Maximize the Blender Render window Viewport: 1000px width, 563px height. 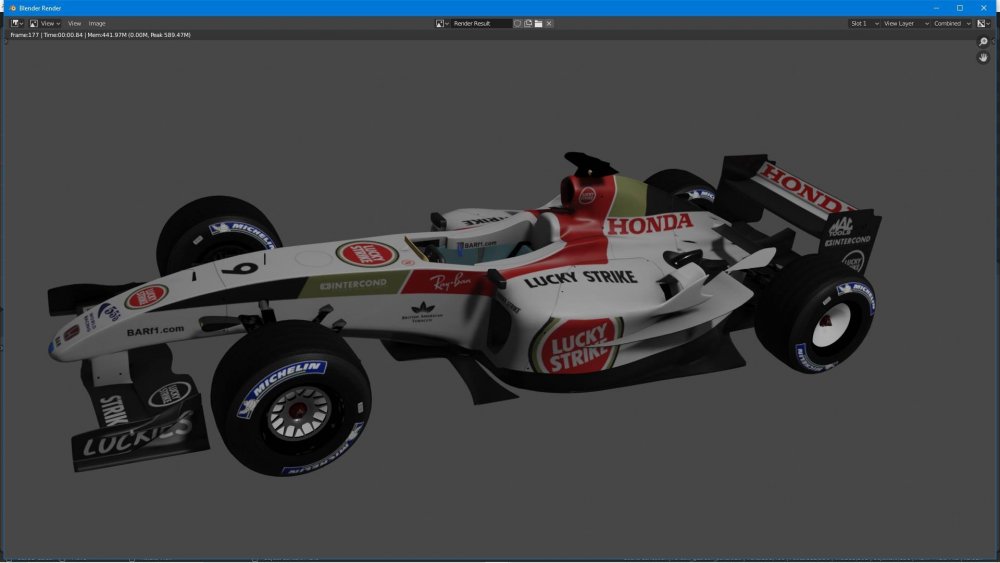(x=959, y=8)
